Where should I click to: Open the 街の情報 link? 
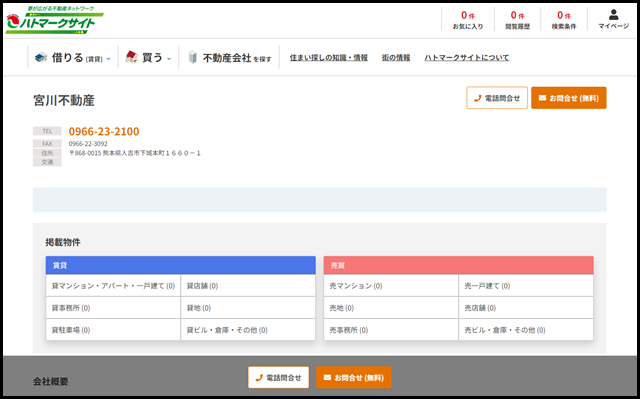point(396,58)
